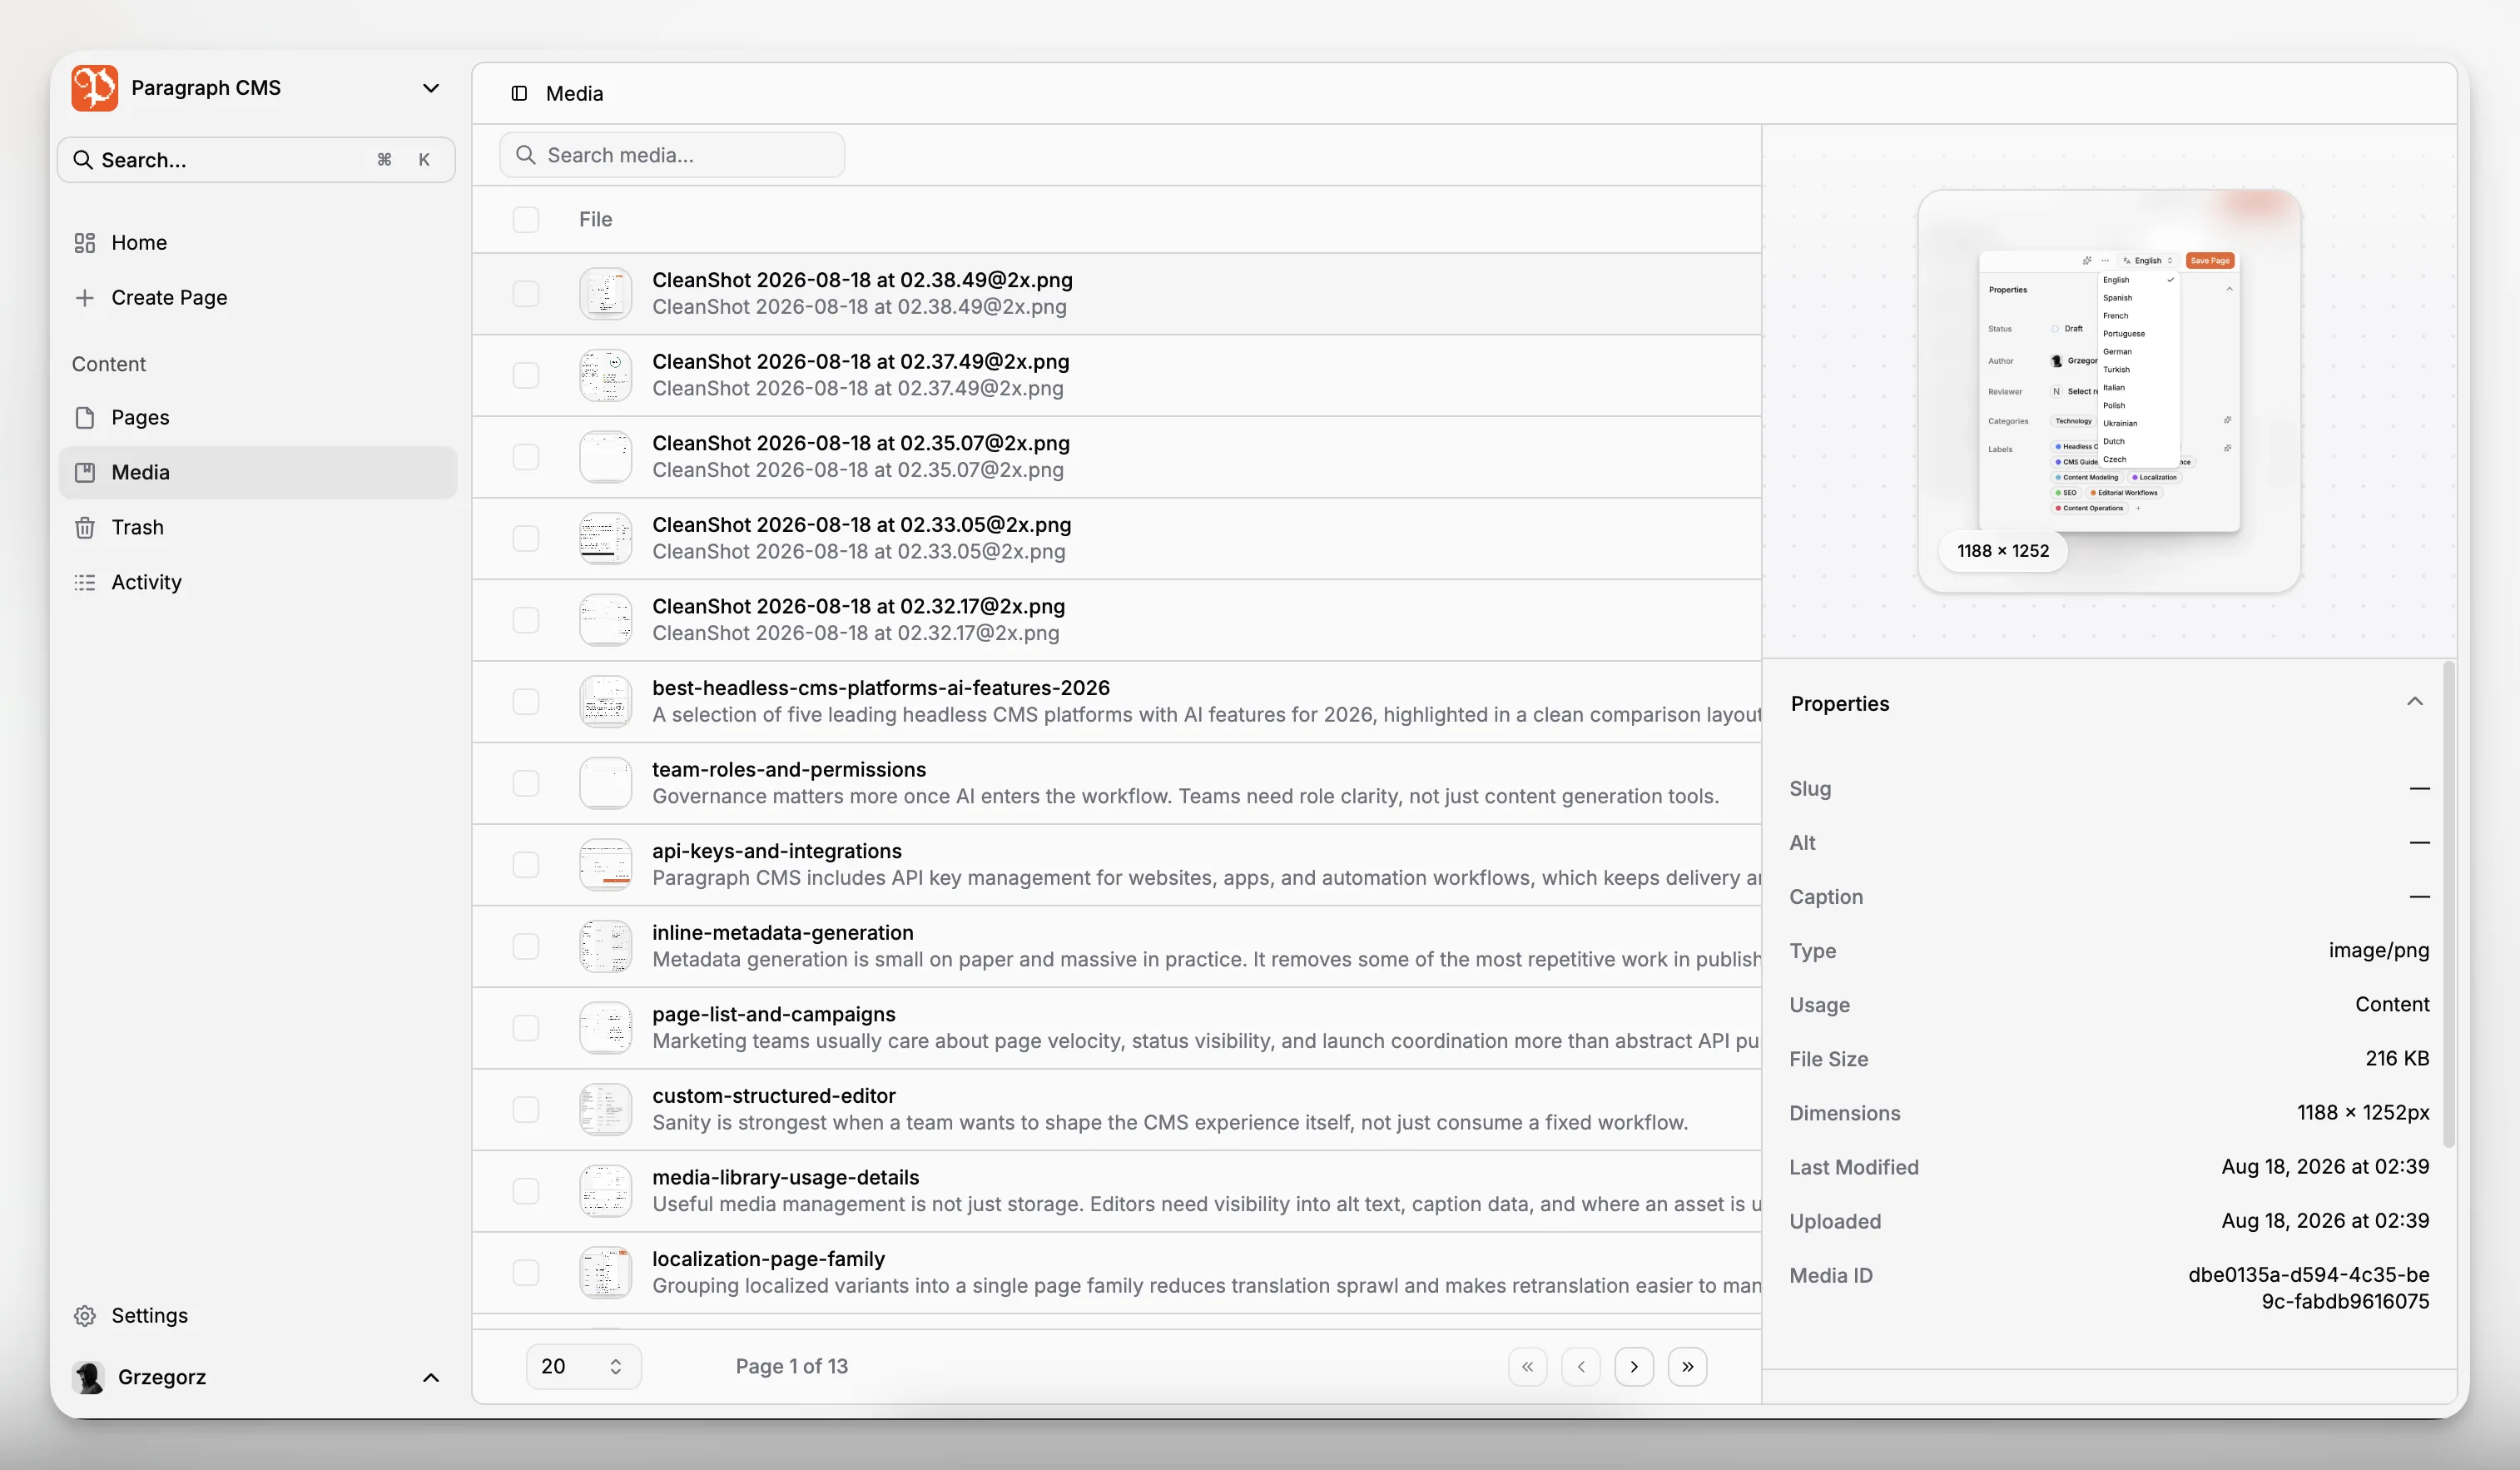Collapse the Properties section chevron

(2415, 702)
